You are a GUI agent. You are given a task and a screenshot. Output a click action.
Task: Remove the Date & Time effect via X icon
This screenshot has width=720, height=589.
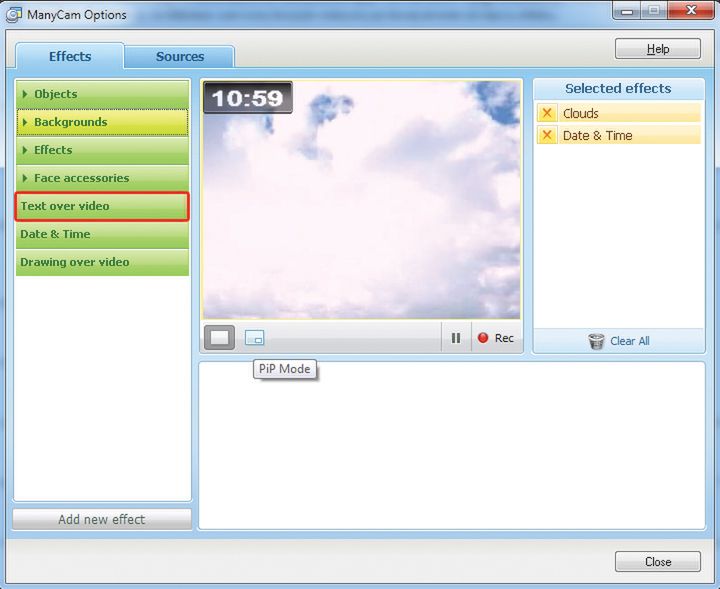(546, 135)
